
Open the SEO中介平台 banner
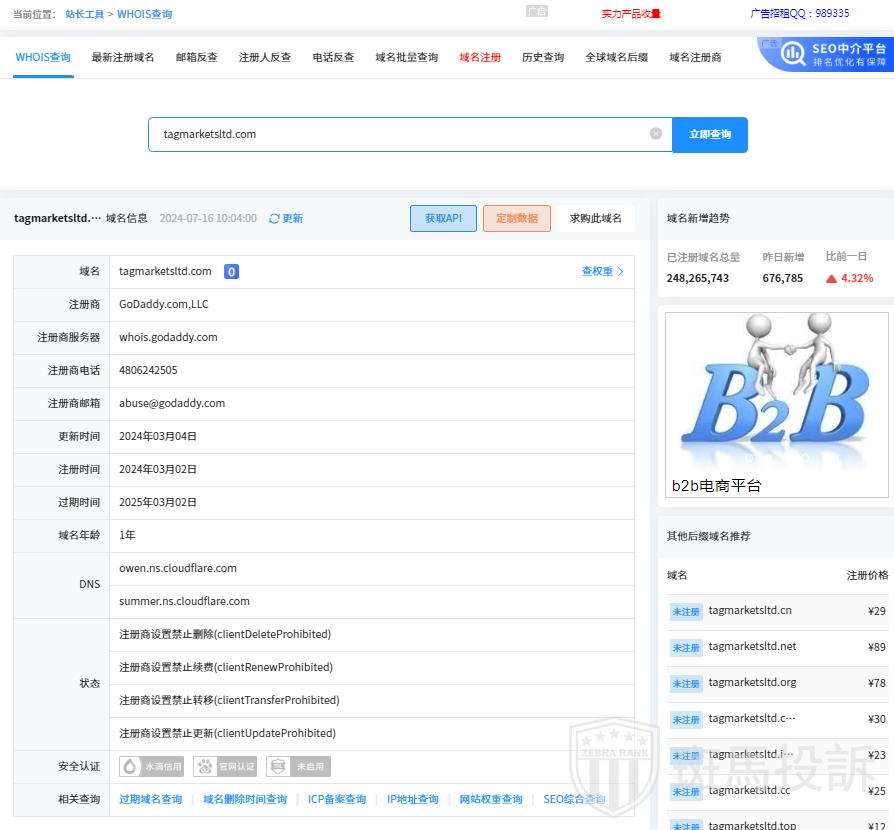[x=826, y=54]
